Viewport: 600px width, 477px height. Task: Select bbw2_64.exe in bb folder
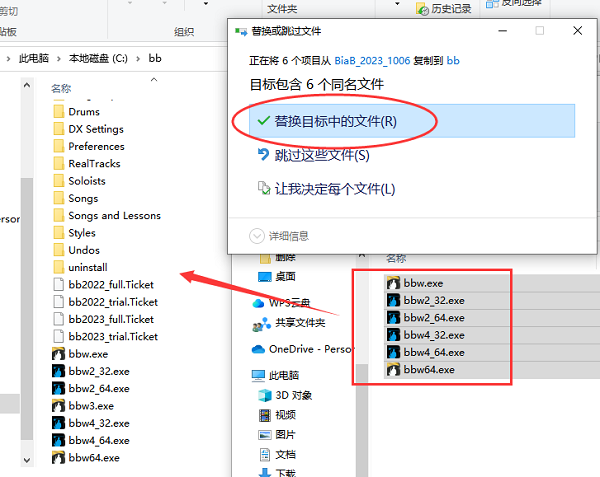click(99, 389)
